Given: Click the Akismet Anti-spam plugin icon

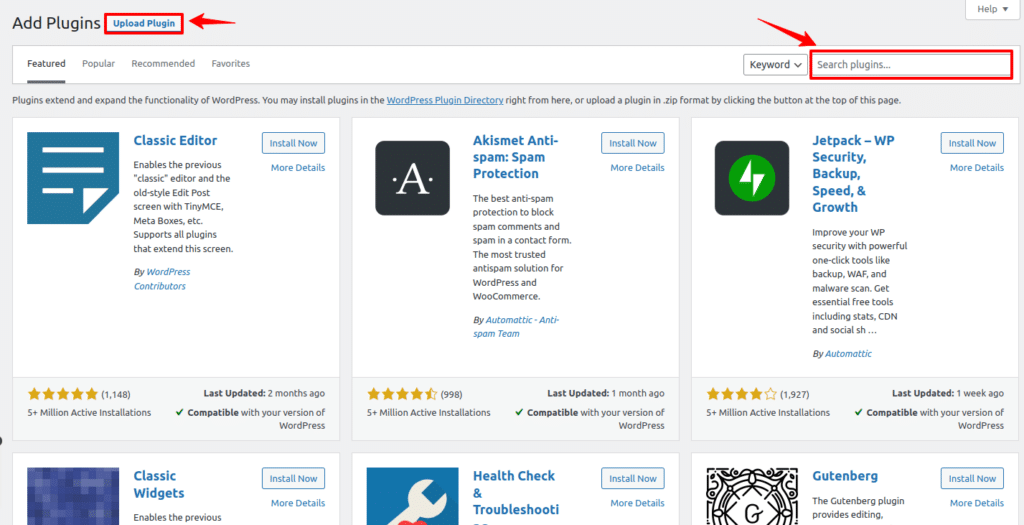Looking at the screenshot, I should tap(412, 178).
